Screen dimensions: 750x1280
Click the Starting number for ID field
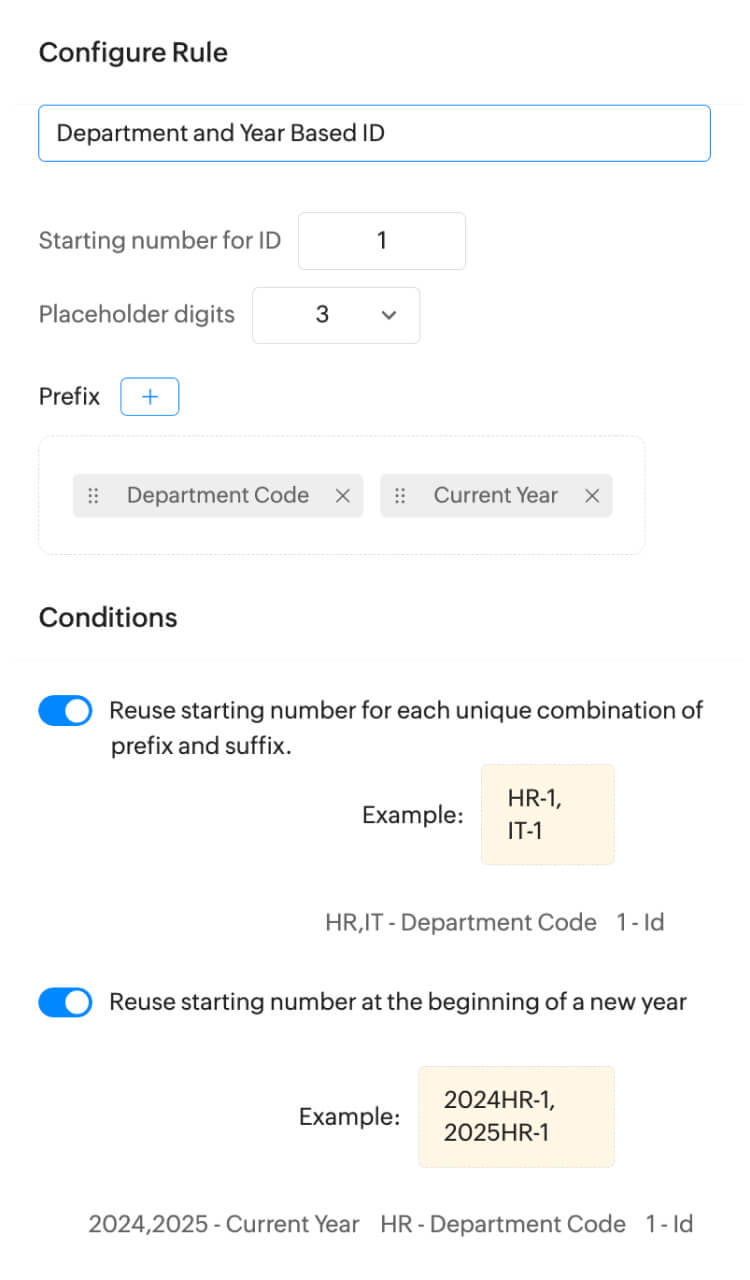click(x=381, y=241)
